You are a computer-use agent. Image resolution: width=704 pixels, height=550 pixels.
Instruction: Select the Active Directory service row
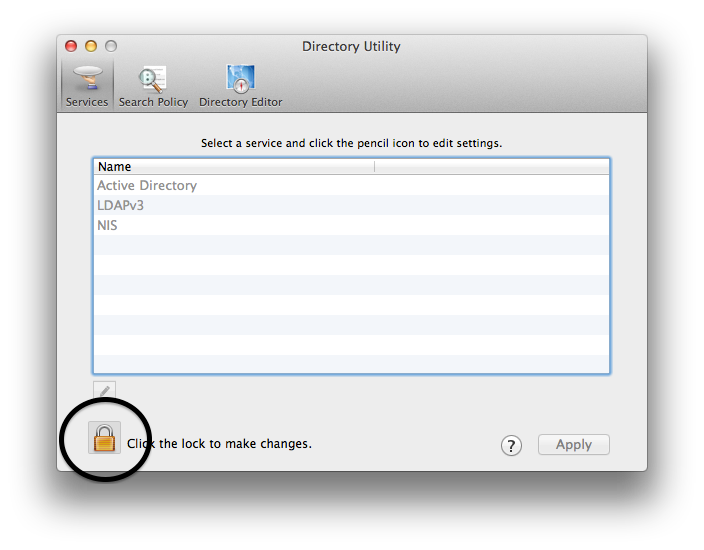point(147,186)
